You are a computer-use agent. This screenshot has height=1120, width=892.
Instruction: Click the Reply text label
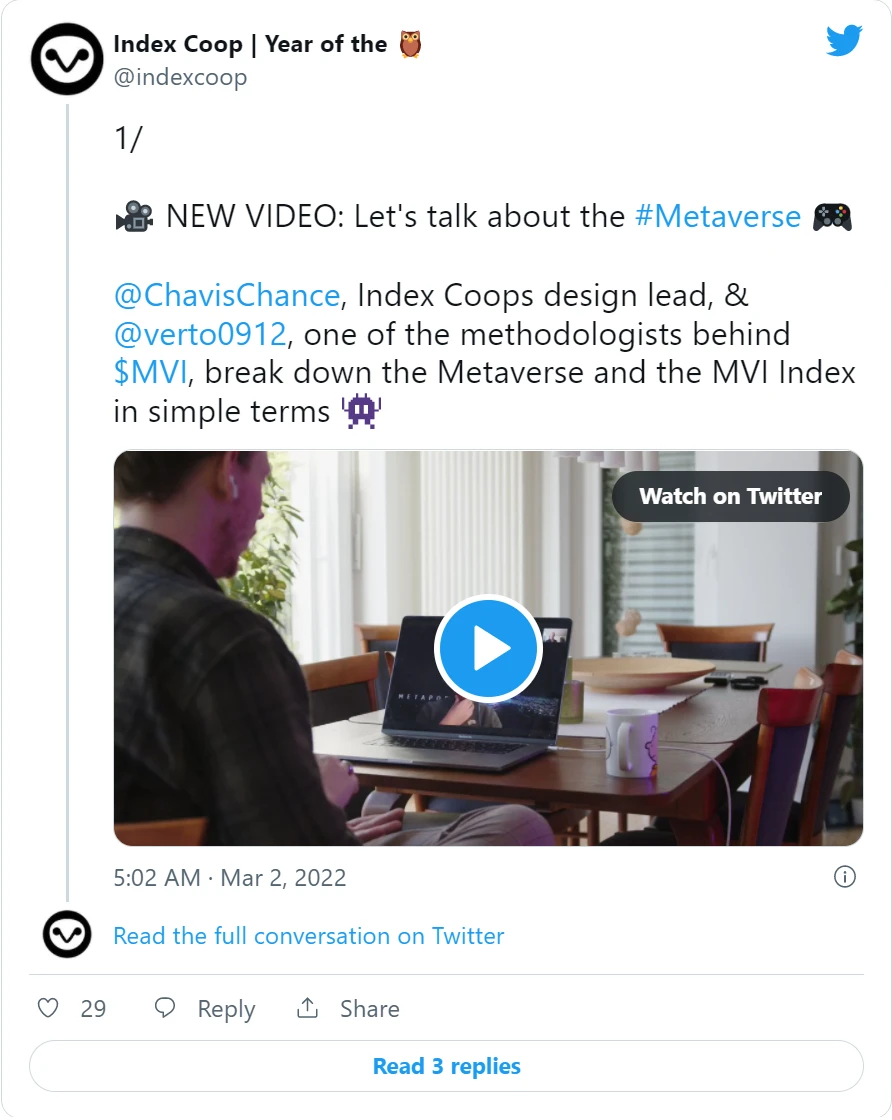point(226,1009)
